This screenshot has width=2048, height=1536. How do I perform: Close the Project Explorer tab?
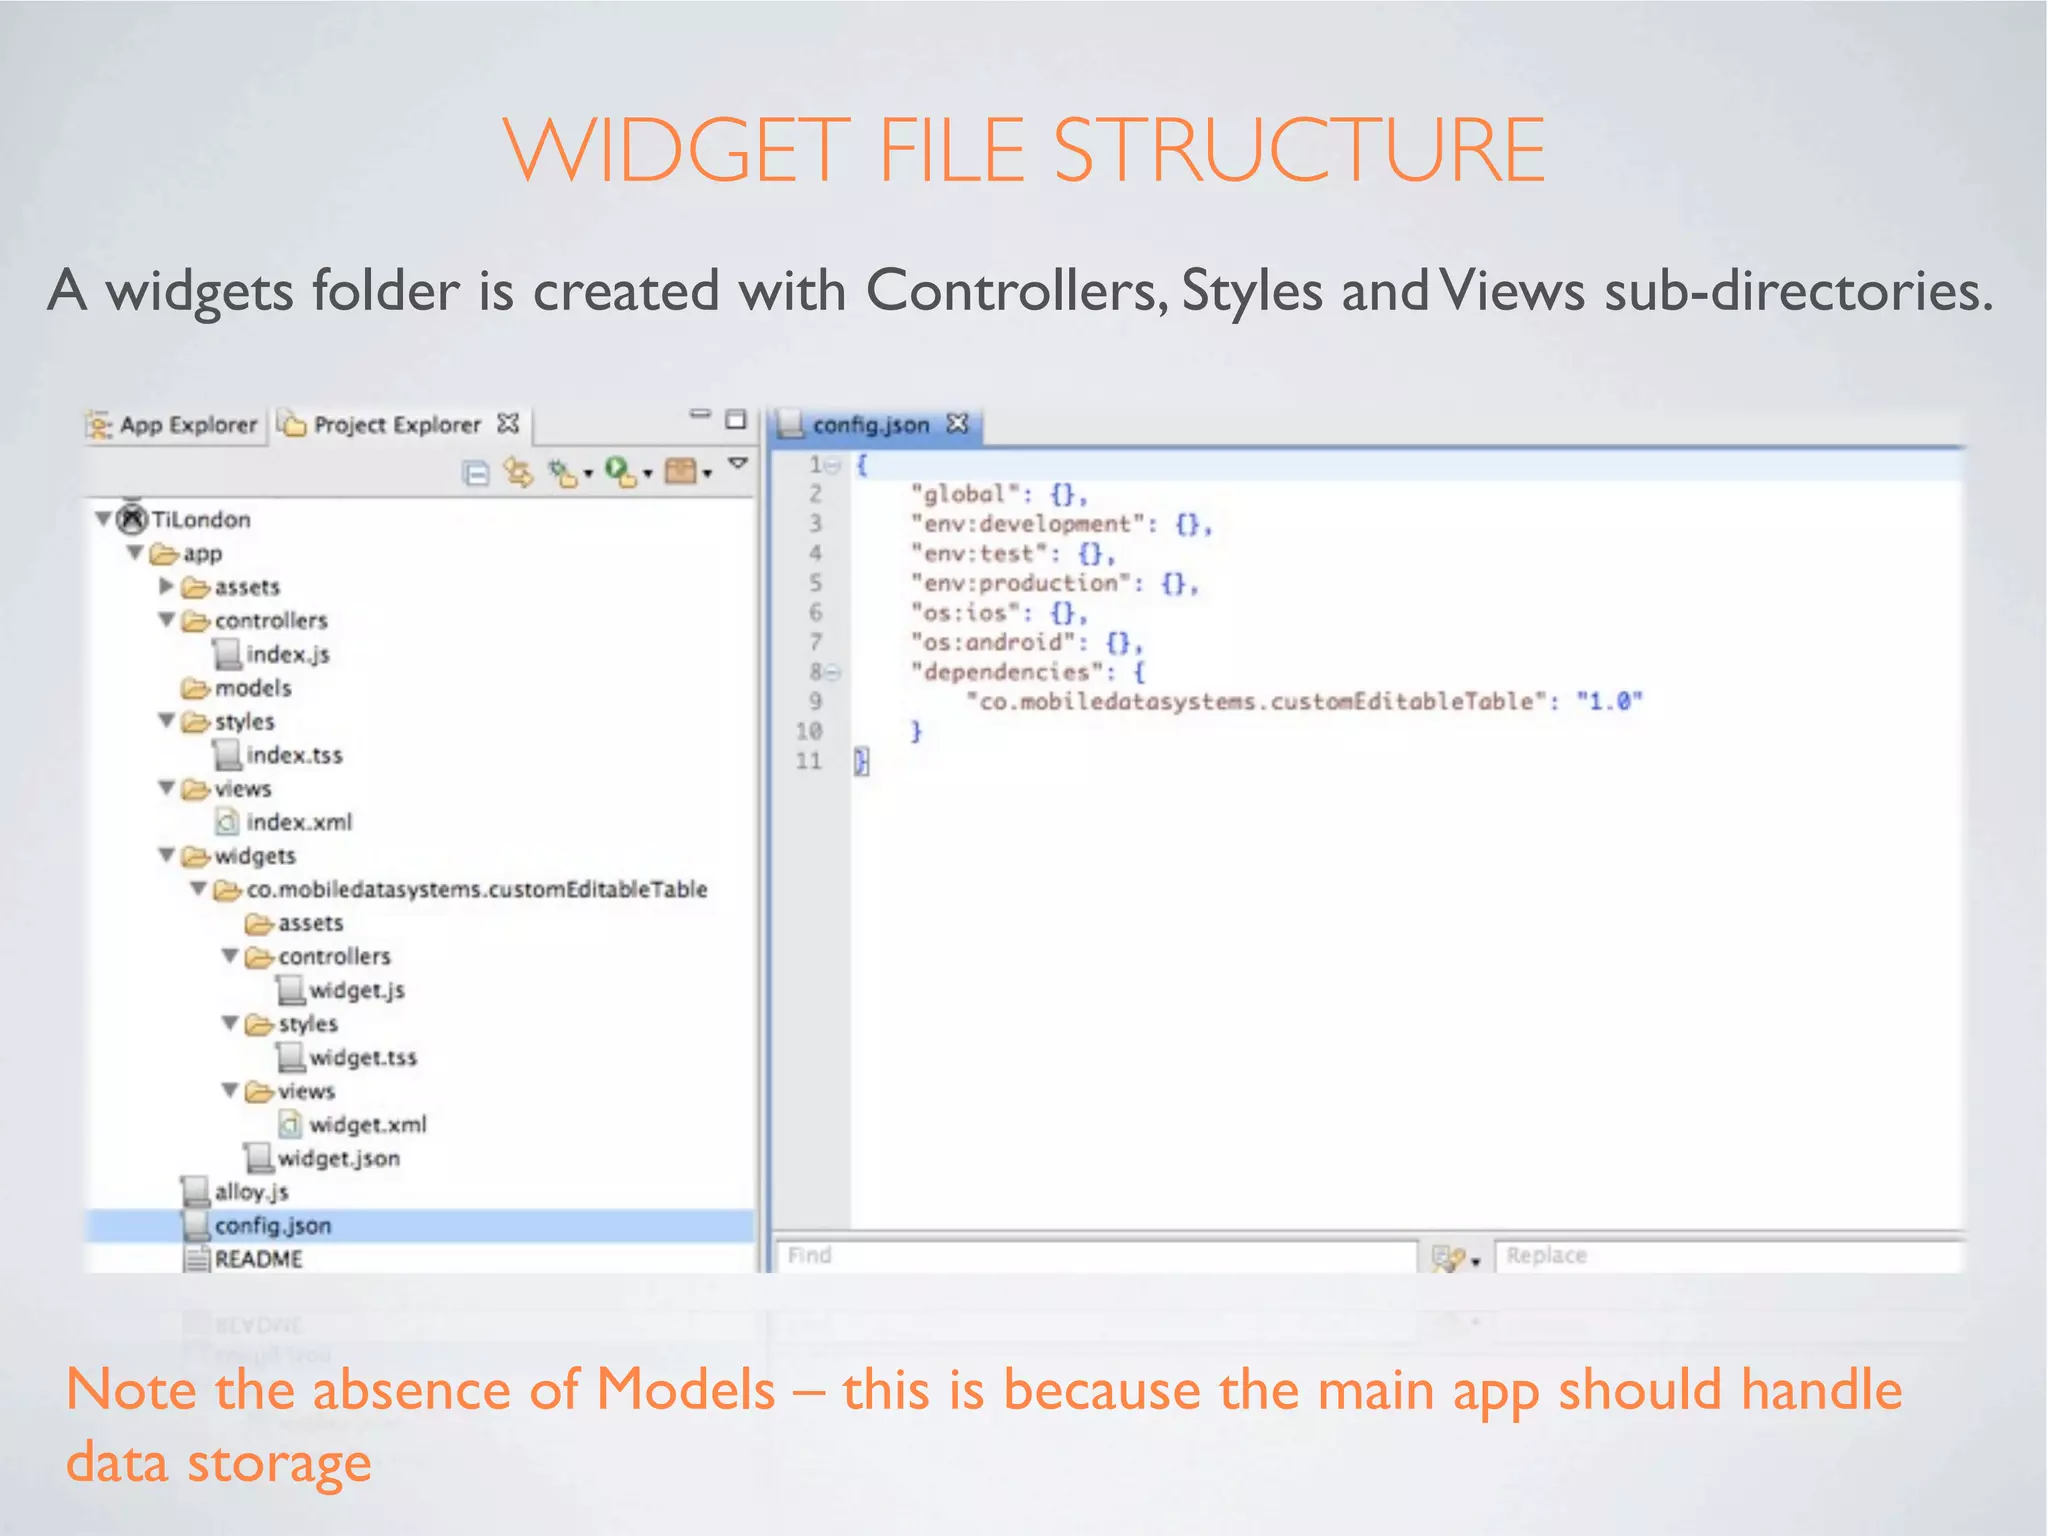(x=508, y=424)
